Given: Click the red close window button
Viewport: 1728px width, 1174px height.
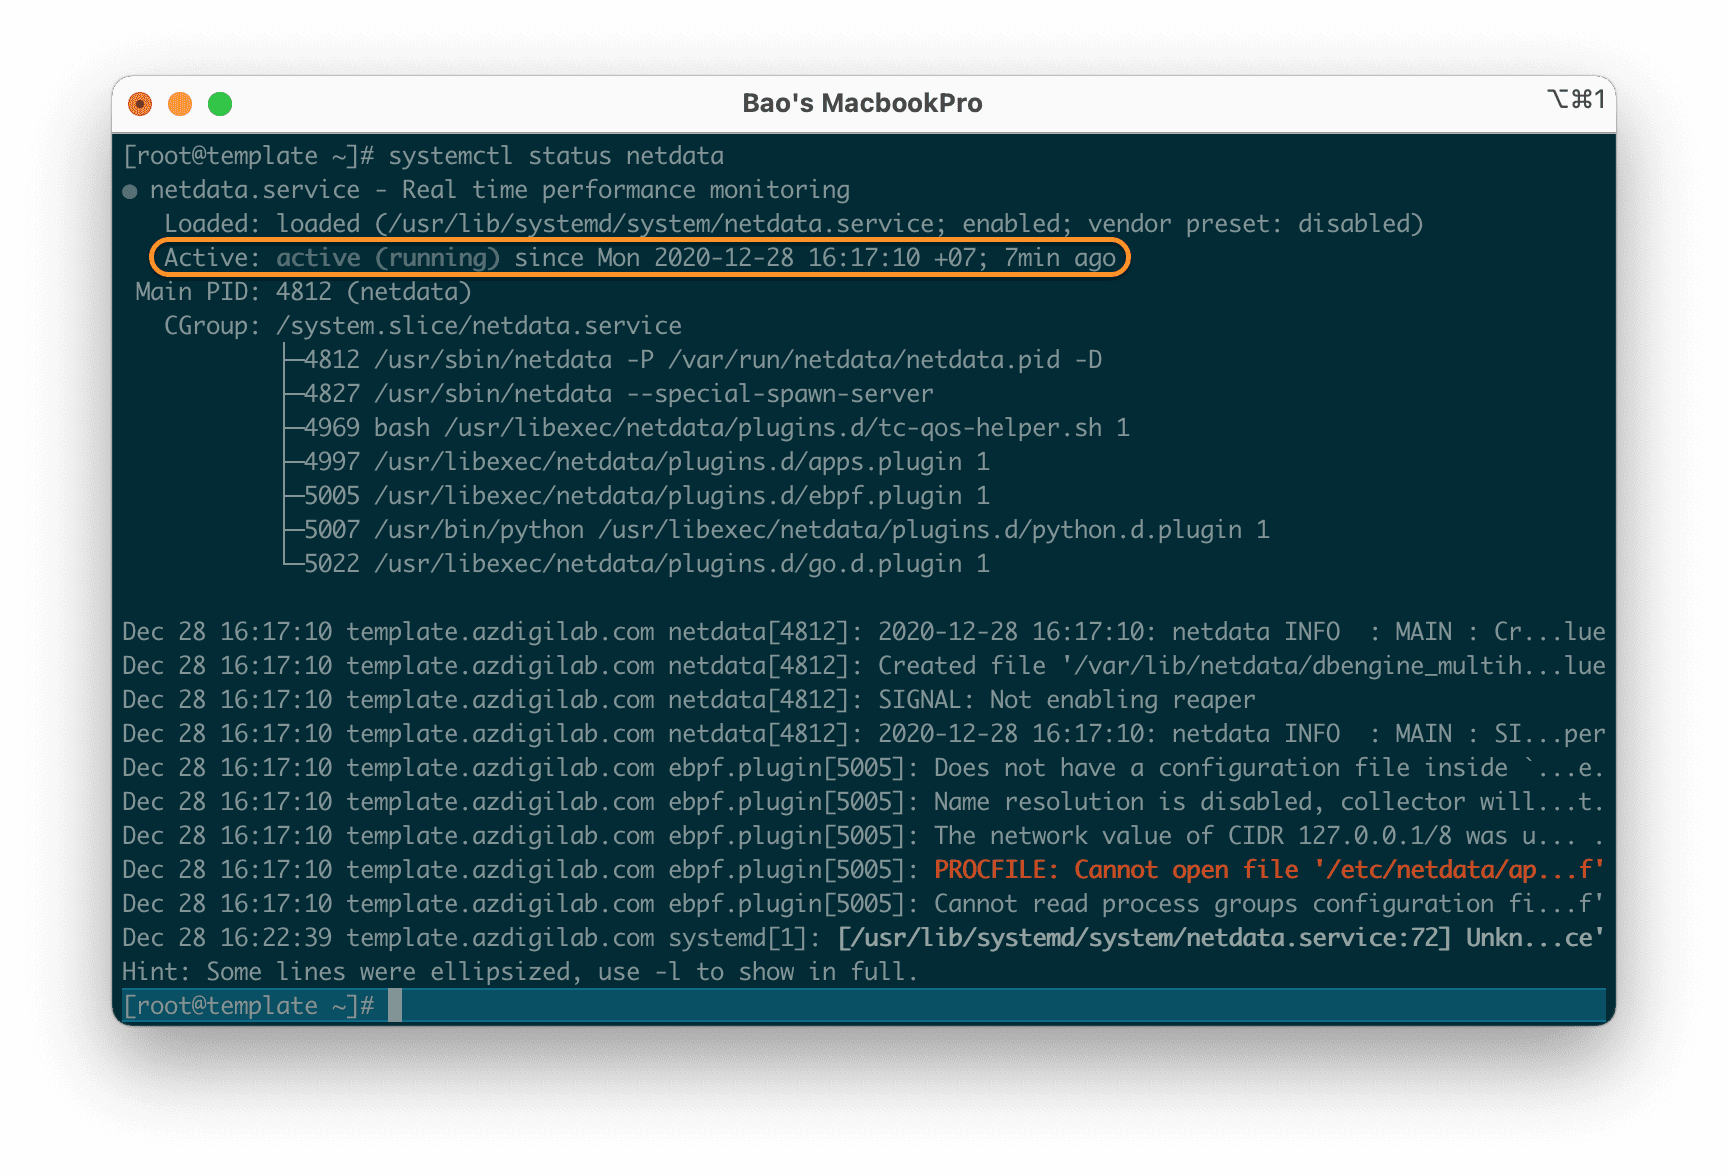Looking at the screenshot, I should click(140, 104).
